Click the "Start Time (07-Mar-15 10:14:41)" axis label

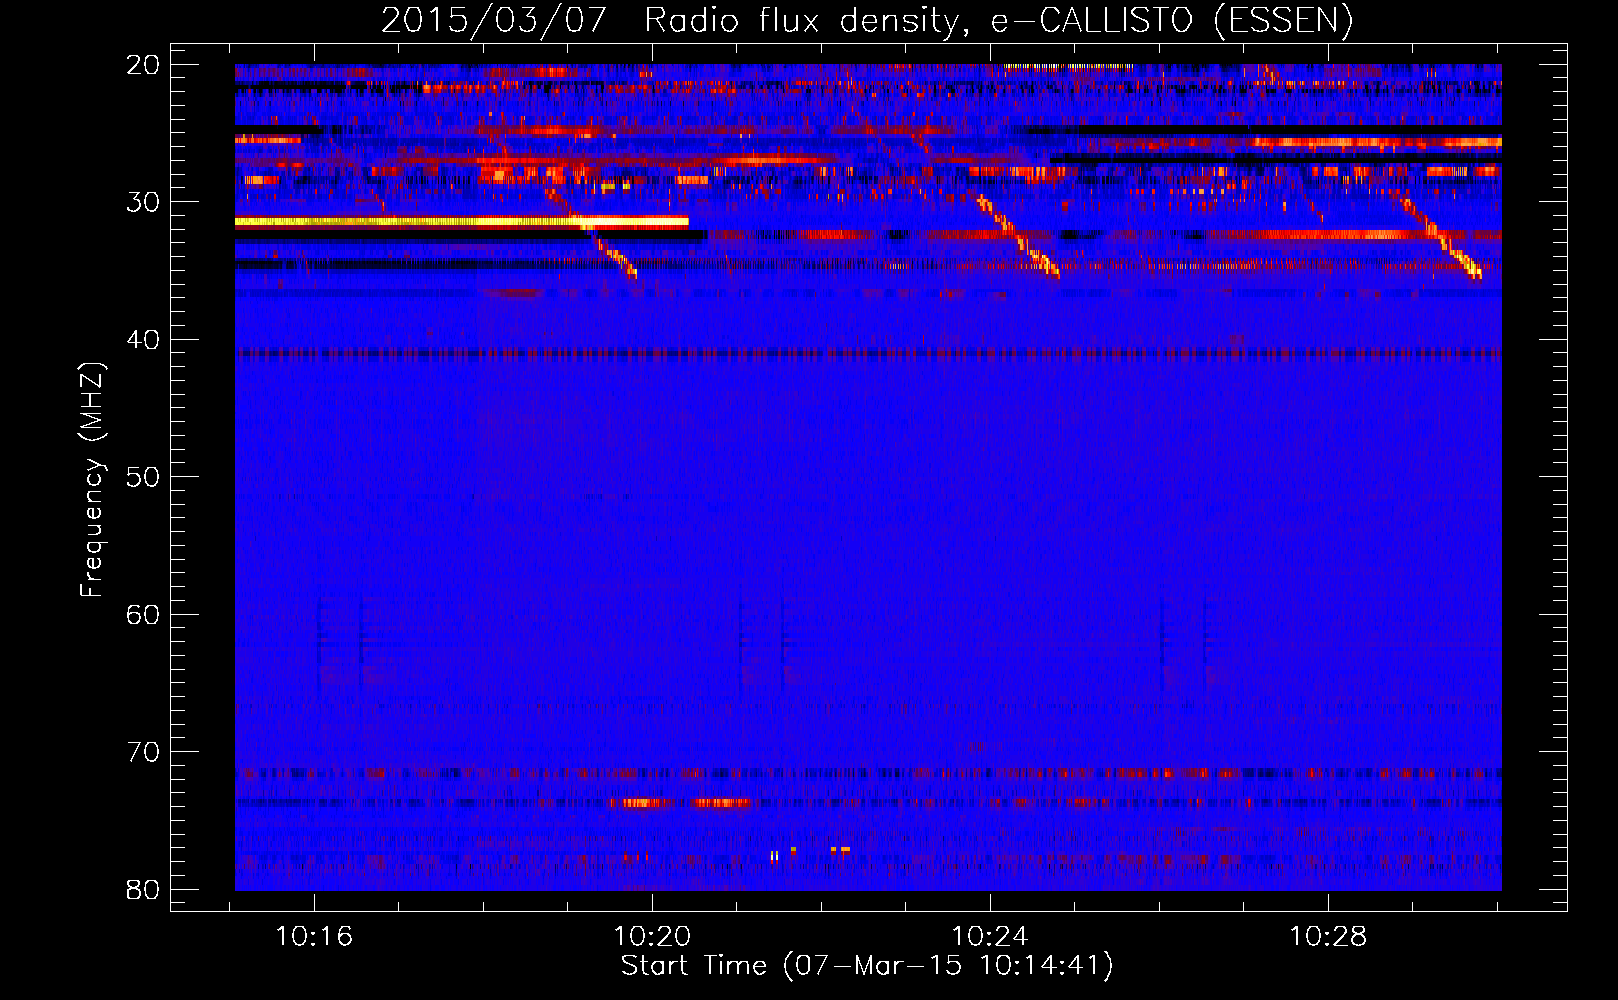point(867,965)
